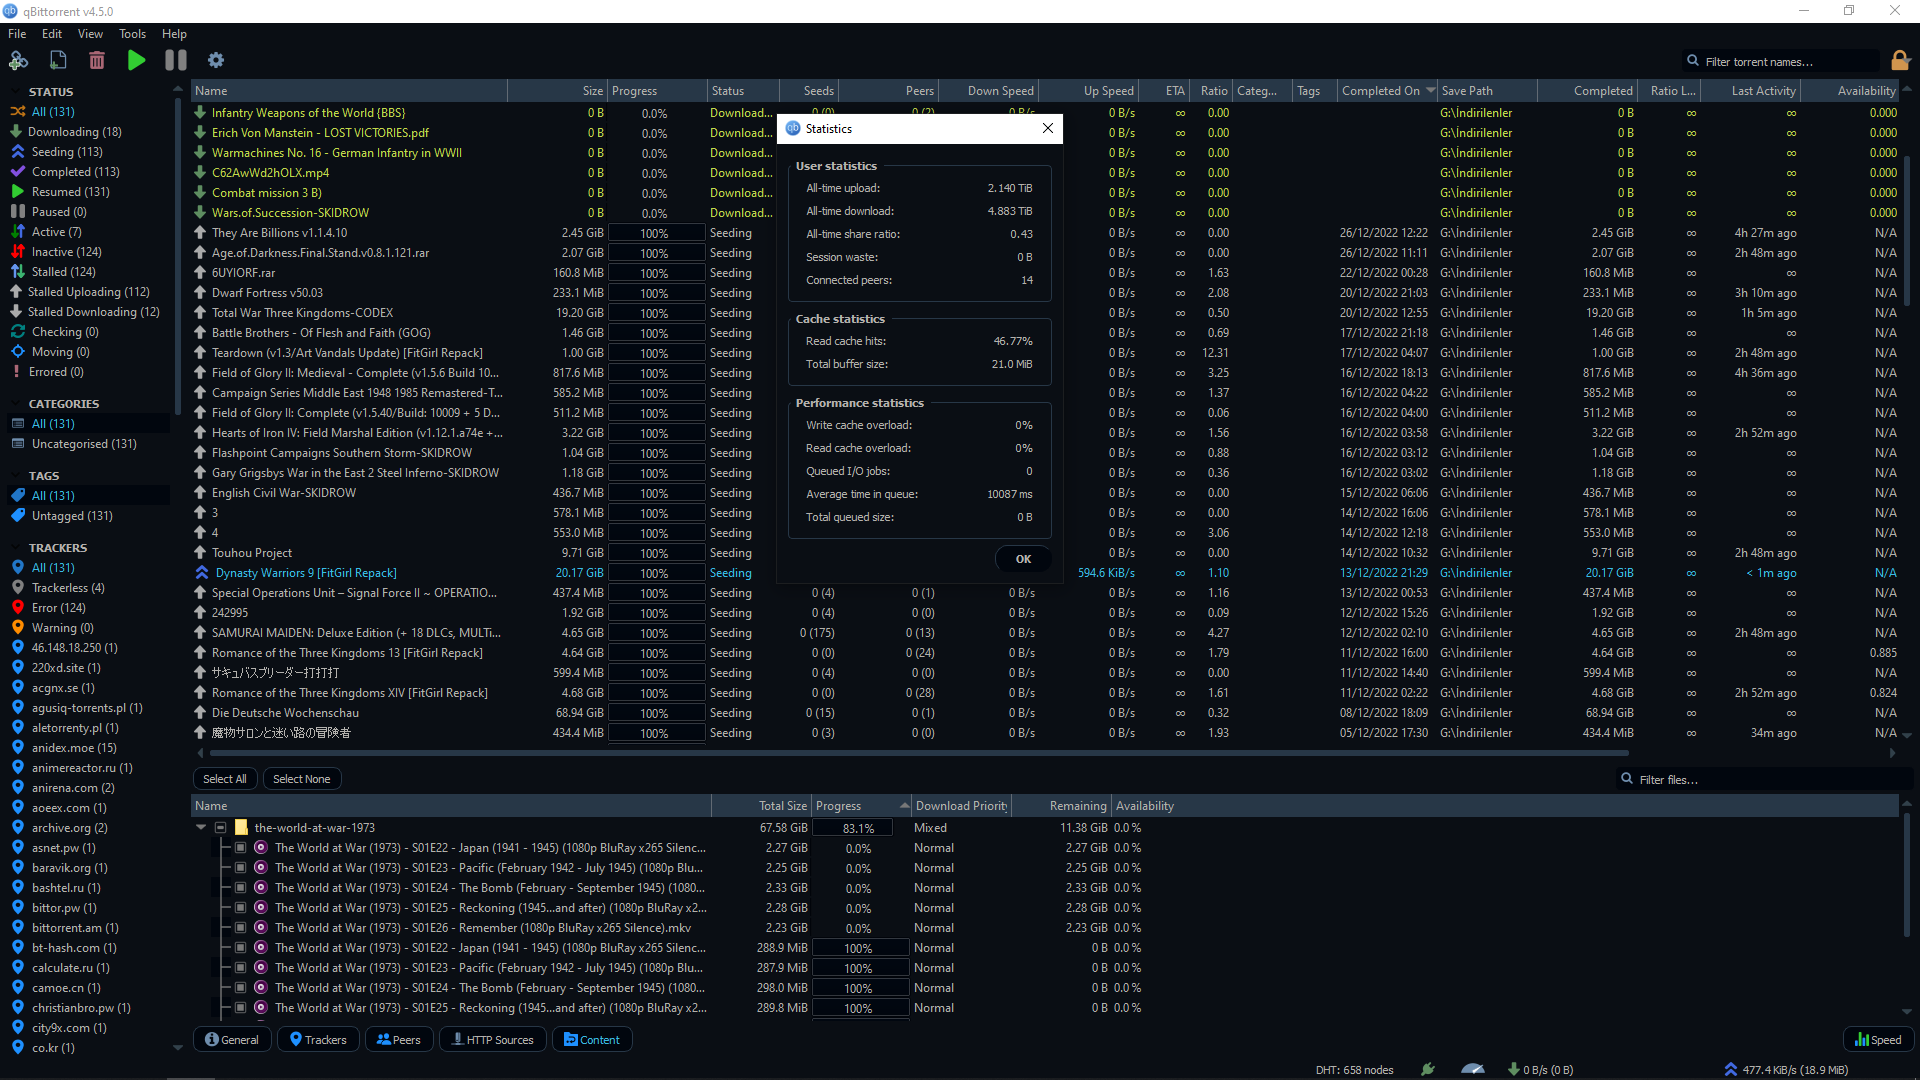
Task: Toggle checkbox for 288.9 MiB S01E22 Japan file
Action: point(241,948)
